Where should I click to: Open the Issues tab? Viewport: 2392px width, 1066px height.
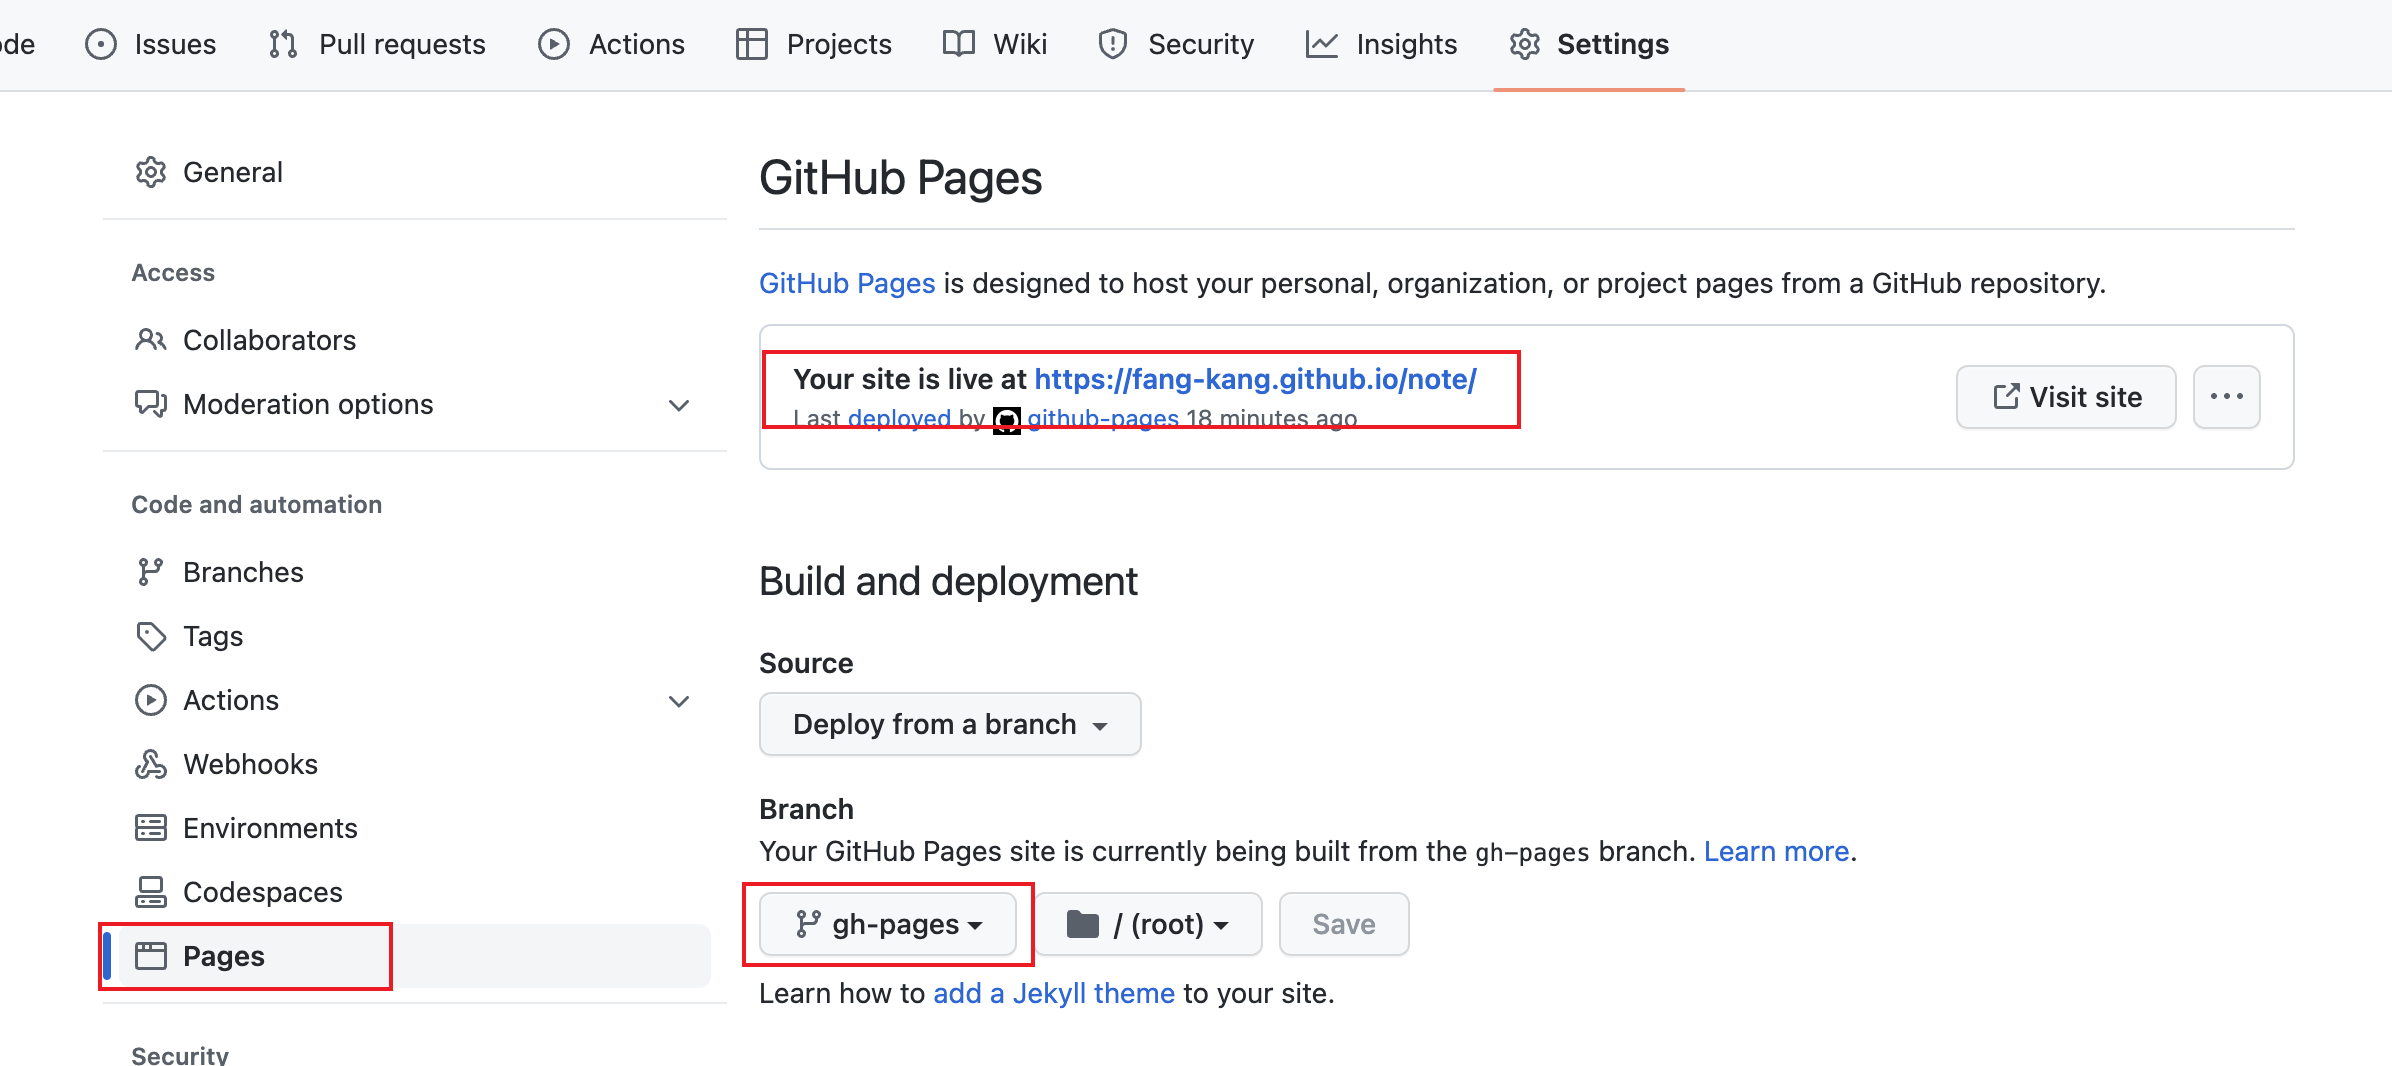coord(151,44)
